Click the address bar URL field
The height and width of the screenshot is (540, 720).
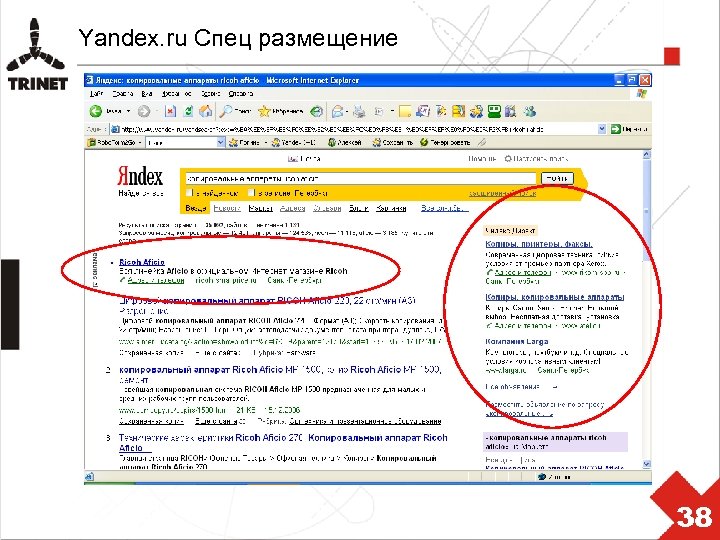[354, 129]
